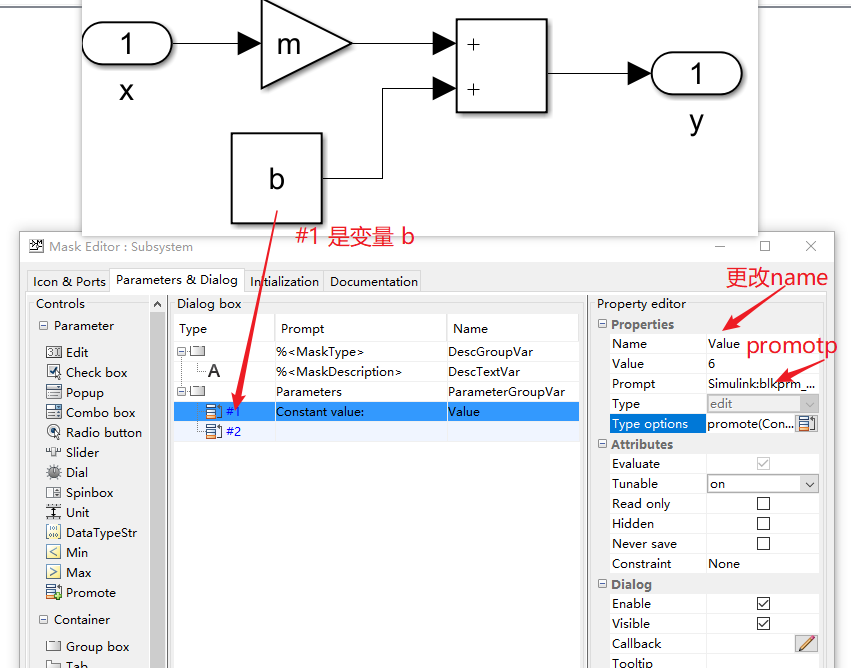Viewport: 851px width, 668px height.
Task: Add a DataTypeStr control
Action: (91, 533)
